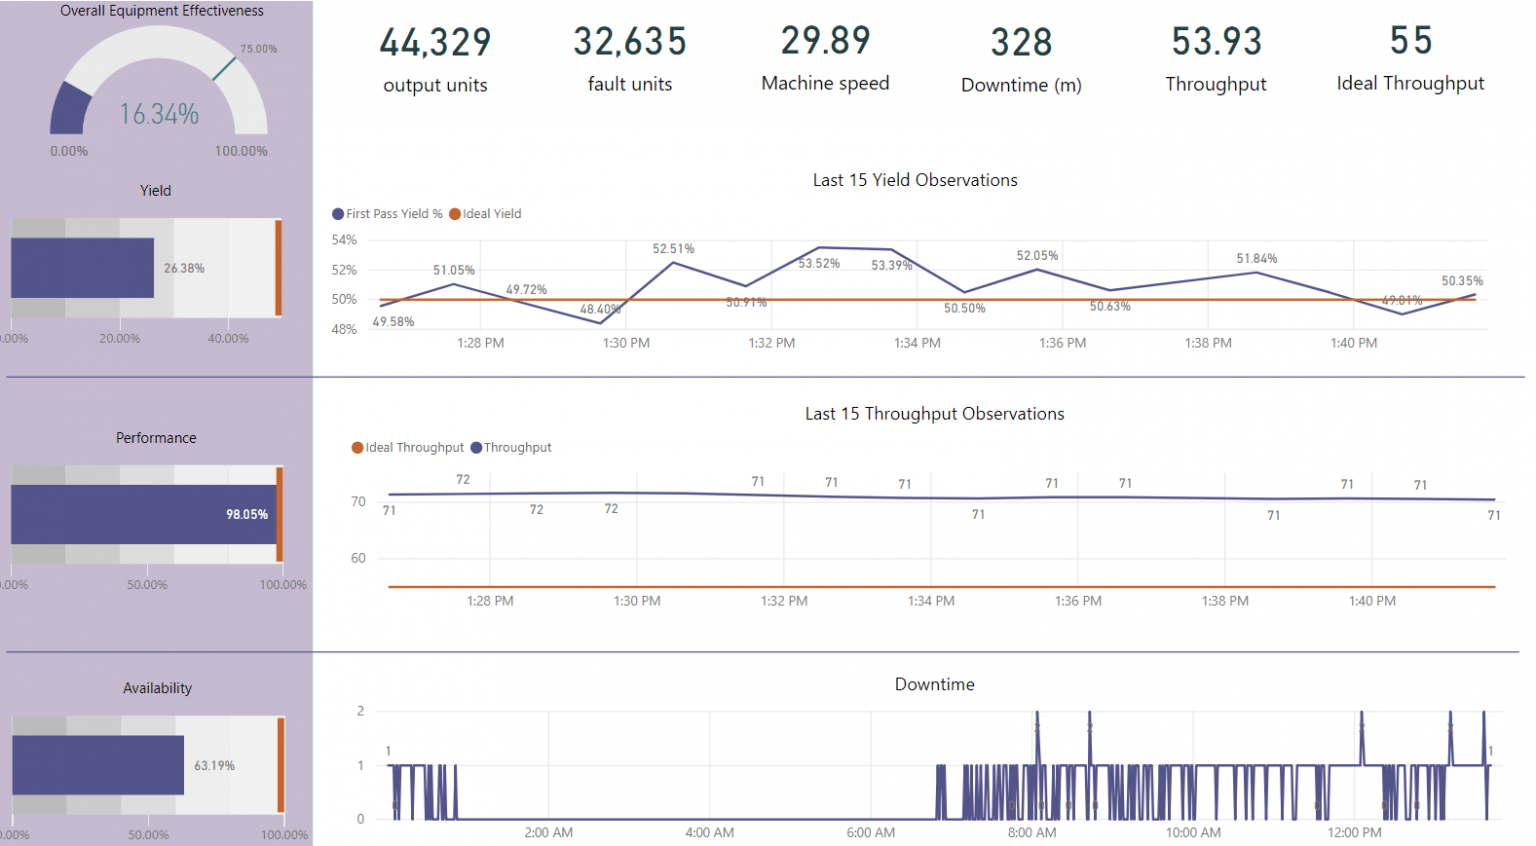The height and width of the screenshot is (846, 1536).
Task: Click the Downtime chart title
Action: 933,684
